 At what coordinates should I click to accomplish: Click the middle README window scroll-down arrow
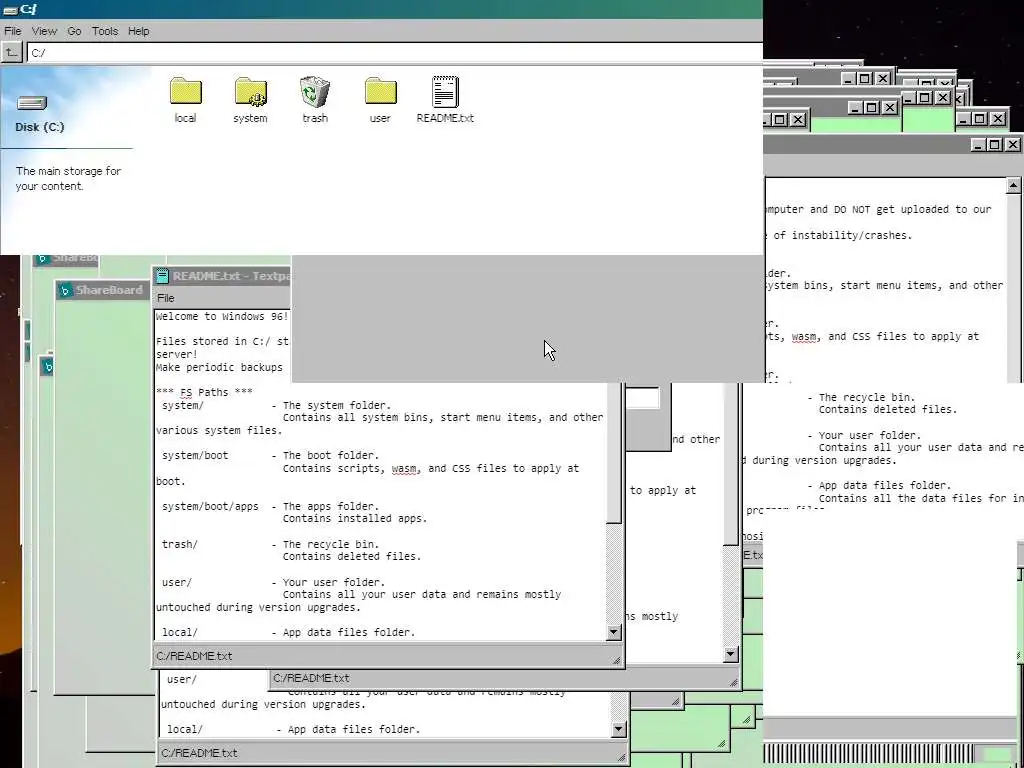[731, 654]
